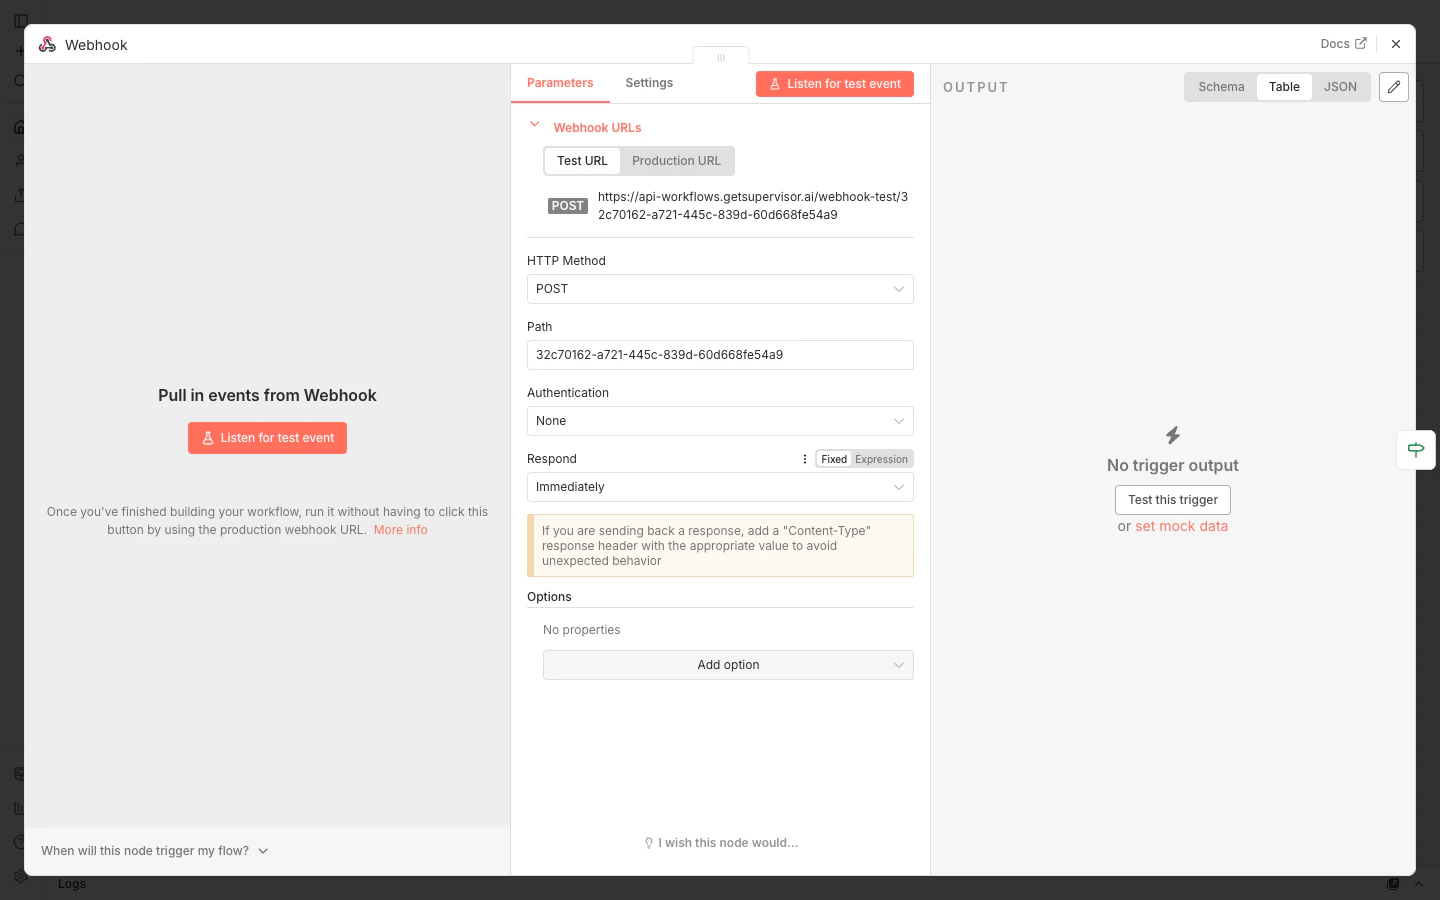Viewport: 1440px width, 900px height.
Task: Click the Path input field
Action: pyautogui.click(x=720, y=355)
